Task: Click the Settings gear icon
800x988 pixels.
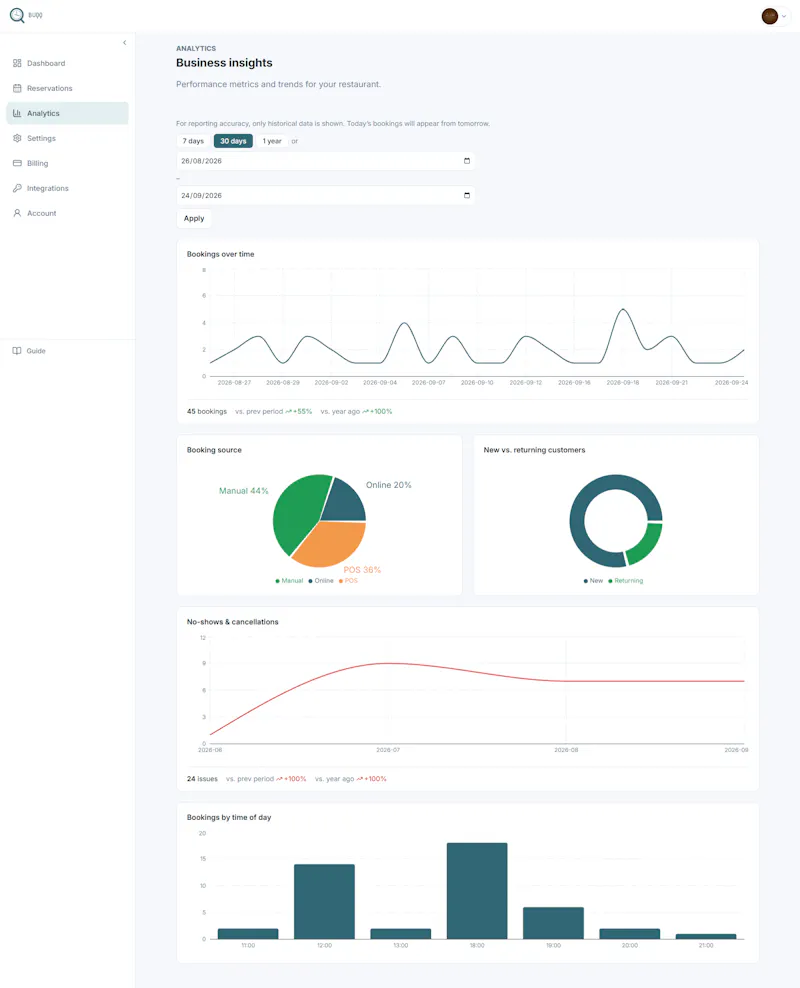Action: (x=17, y=138)
